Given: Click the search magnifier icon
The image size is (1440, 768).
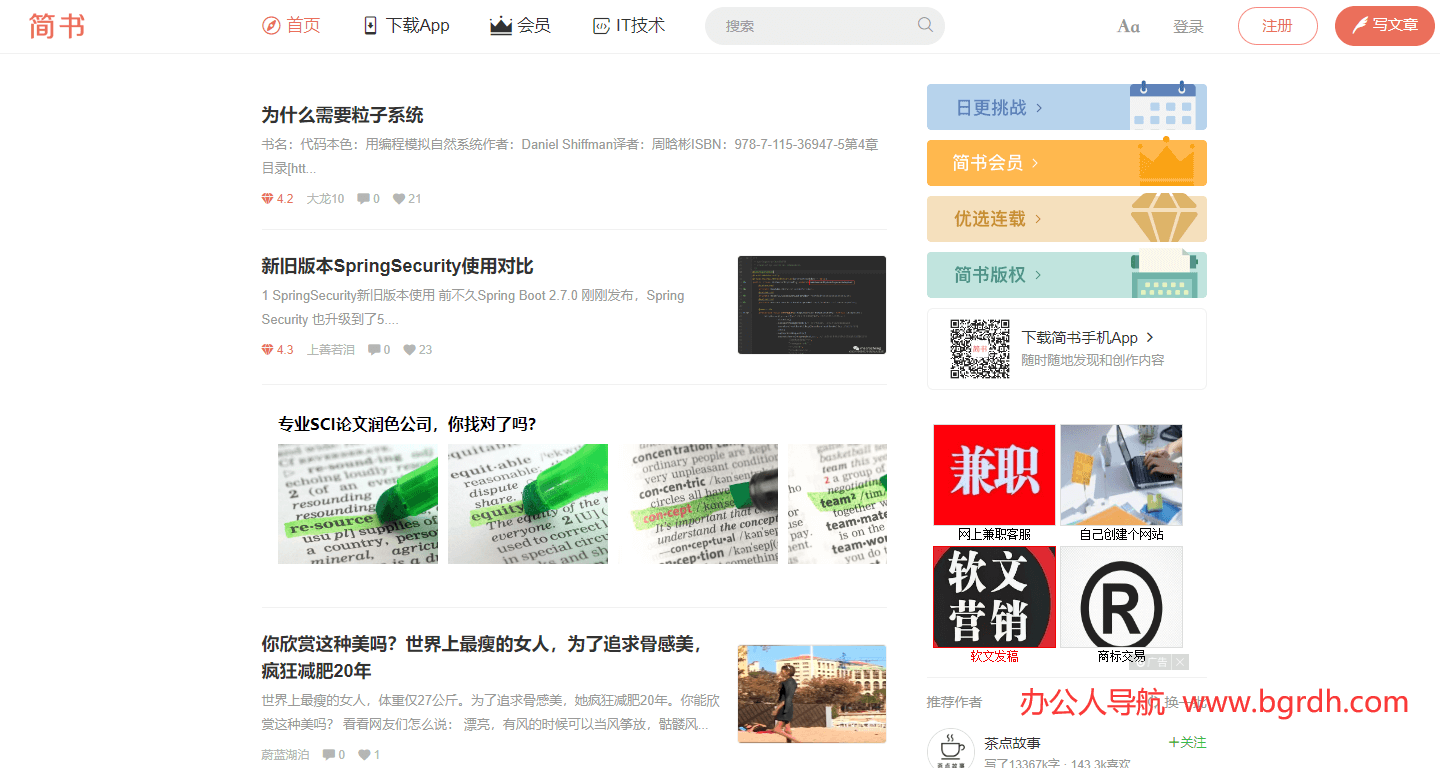Looking at the screenshot, I should (x=924, y=25).
